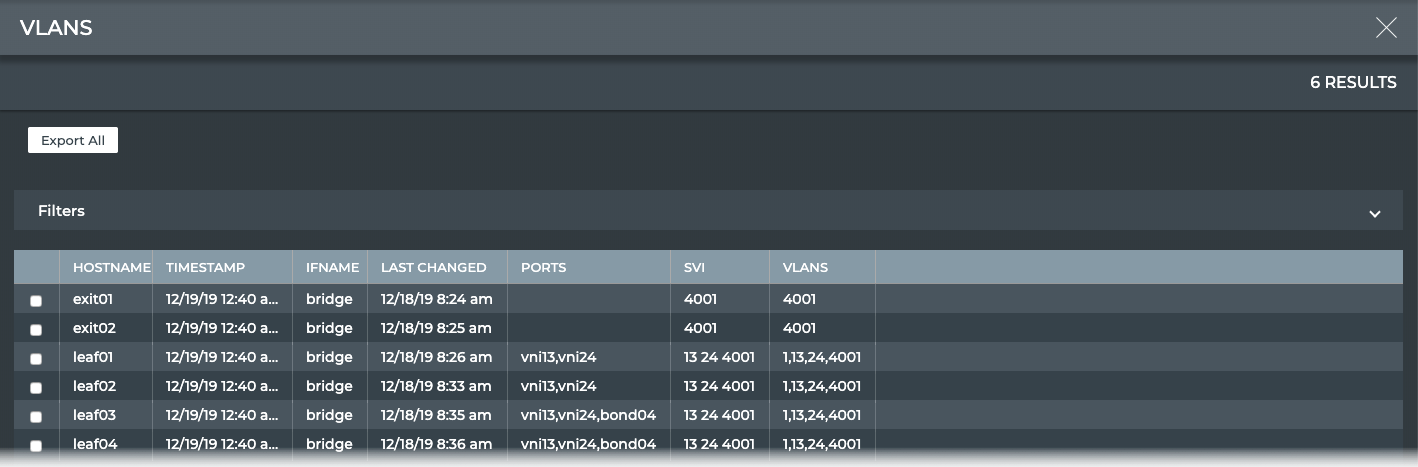Mark the leaf03 row checkbox

click(36, 417)
